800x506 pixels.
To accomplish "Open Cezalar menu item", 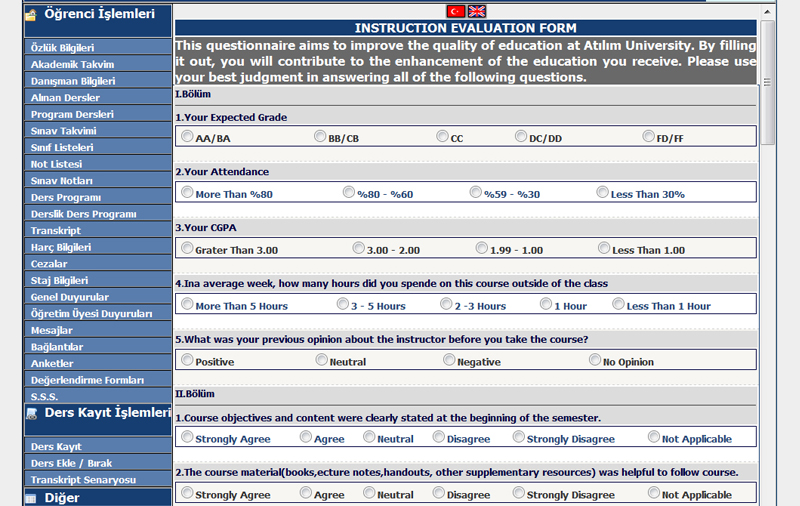I will 97,264.
